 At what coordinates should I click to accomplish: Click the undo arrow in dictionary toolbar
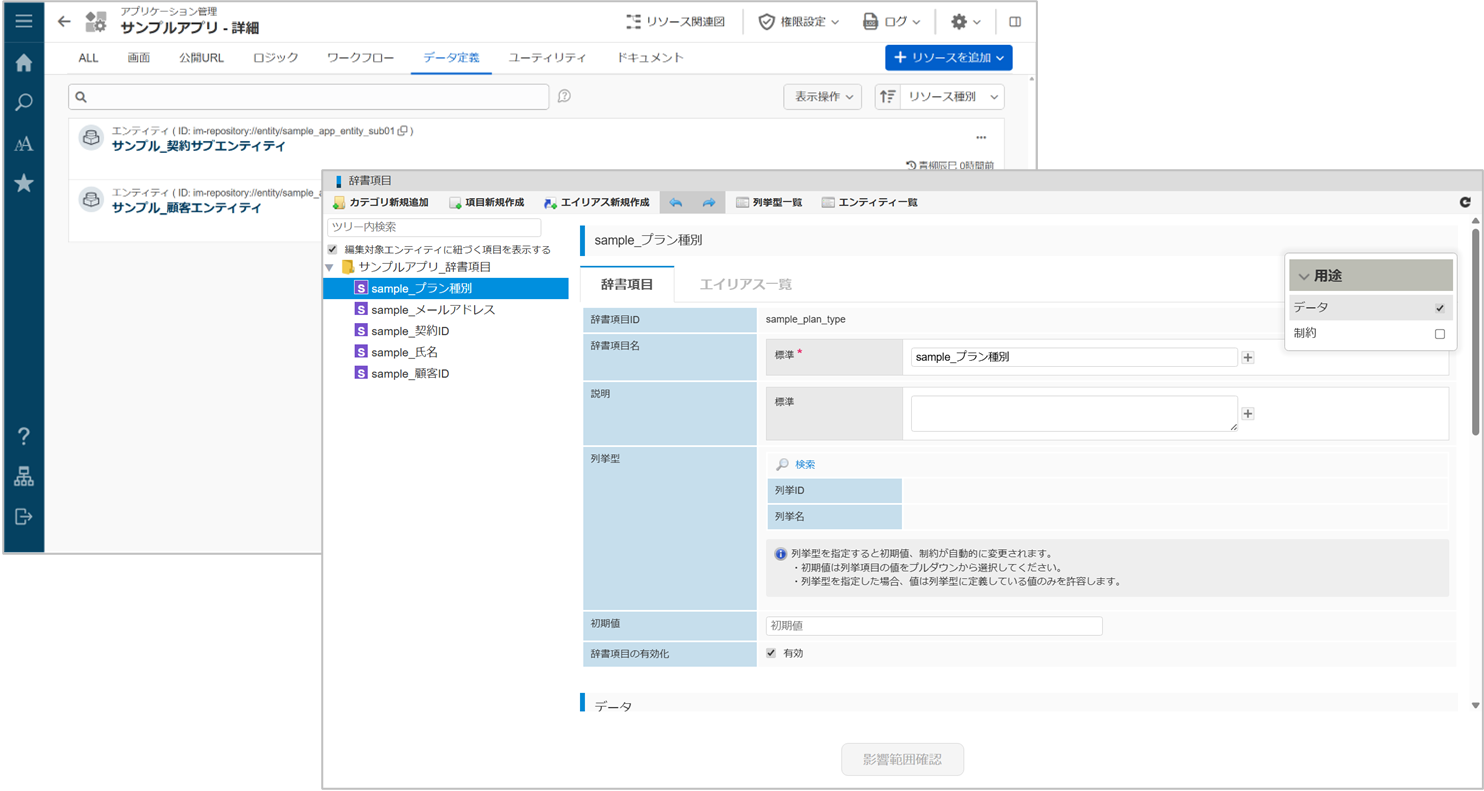coord(676,203)
